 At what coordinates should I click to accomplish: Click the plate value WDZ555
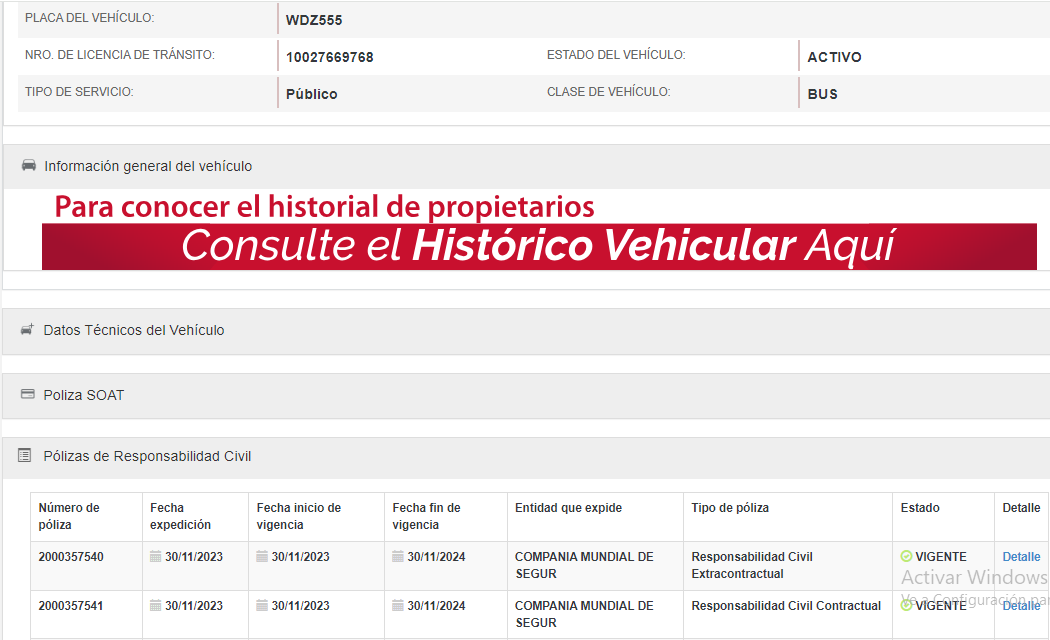tap(313, 20)
